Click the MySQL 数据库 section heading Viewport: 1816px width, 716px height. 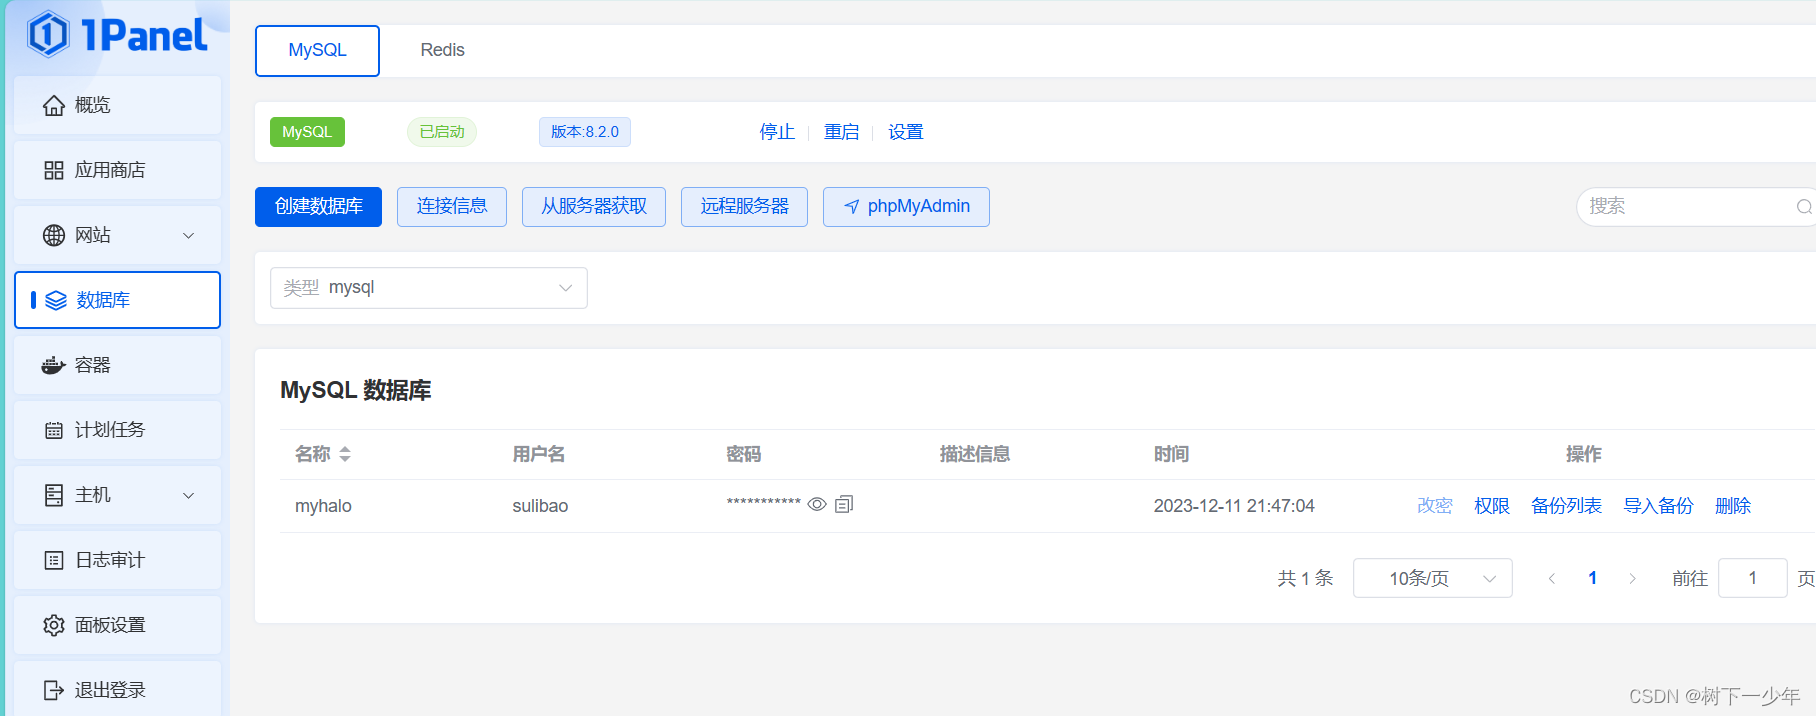tap(356, 391)
